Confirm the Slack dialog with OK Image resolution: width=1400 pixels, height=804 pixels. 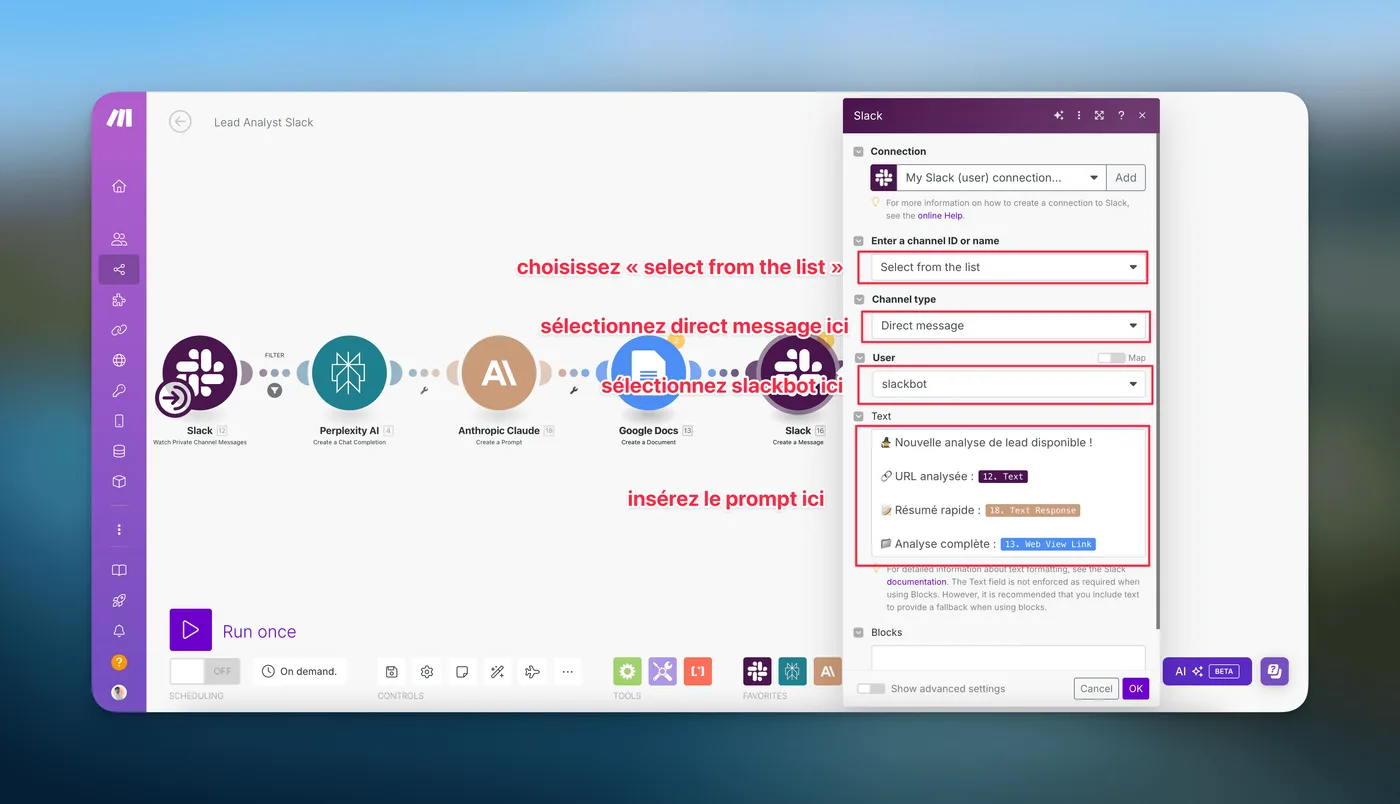point(1135,688)
